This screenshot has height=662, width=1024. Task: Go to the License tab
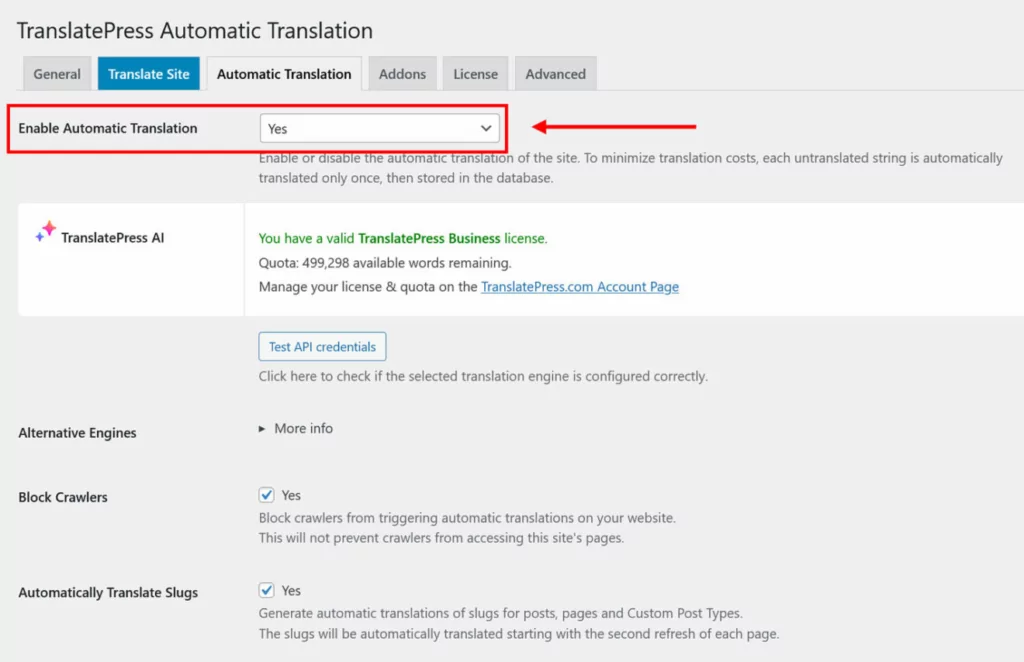pyautogui.click(x=475, y=74)
